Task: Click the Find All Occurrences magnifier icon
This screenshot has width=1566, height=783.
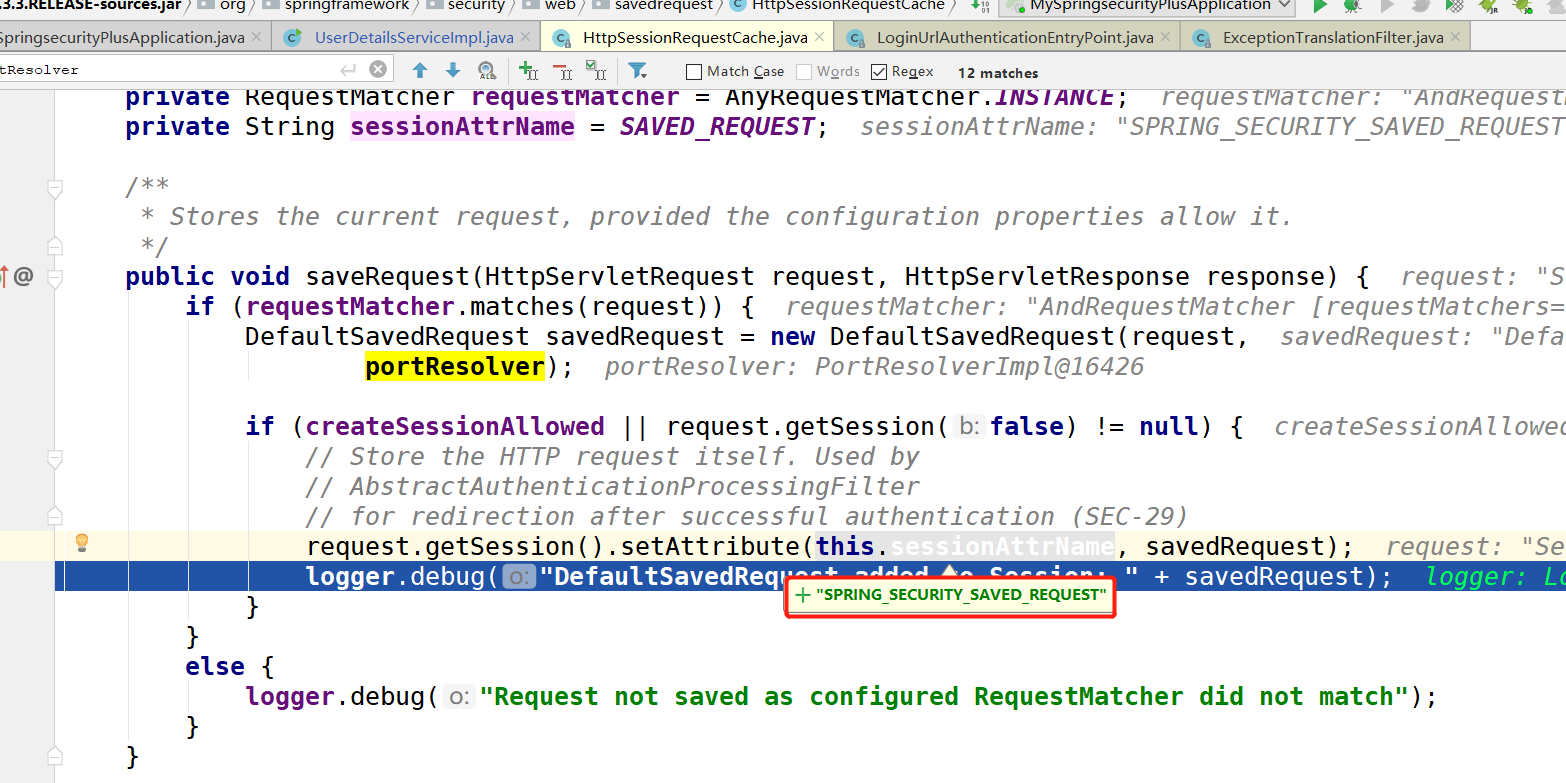Action: tap(486, 70)
